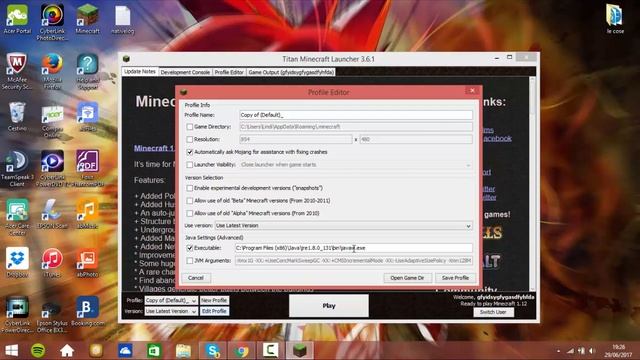
Task: Open the Use Latest Version dropdown in Profile Editor
Action: pos(344,226)
